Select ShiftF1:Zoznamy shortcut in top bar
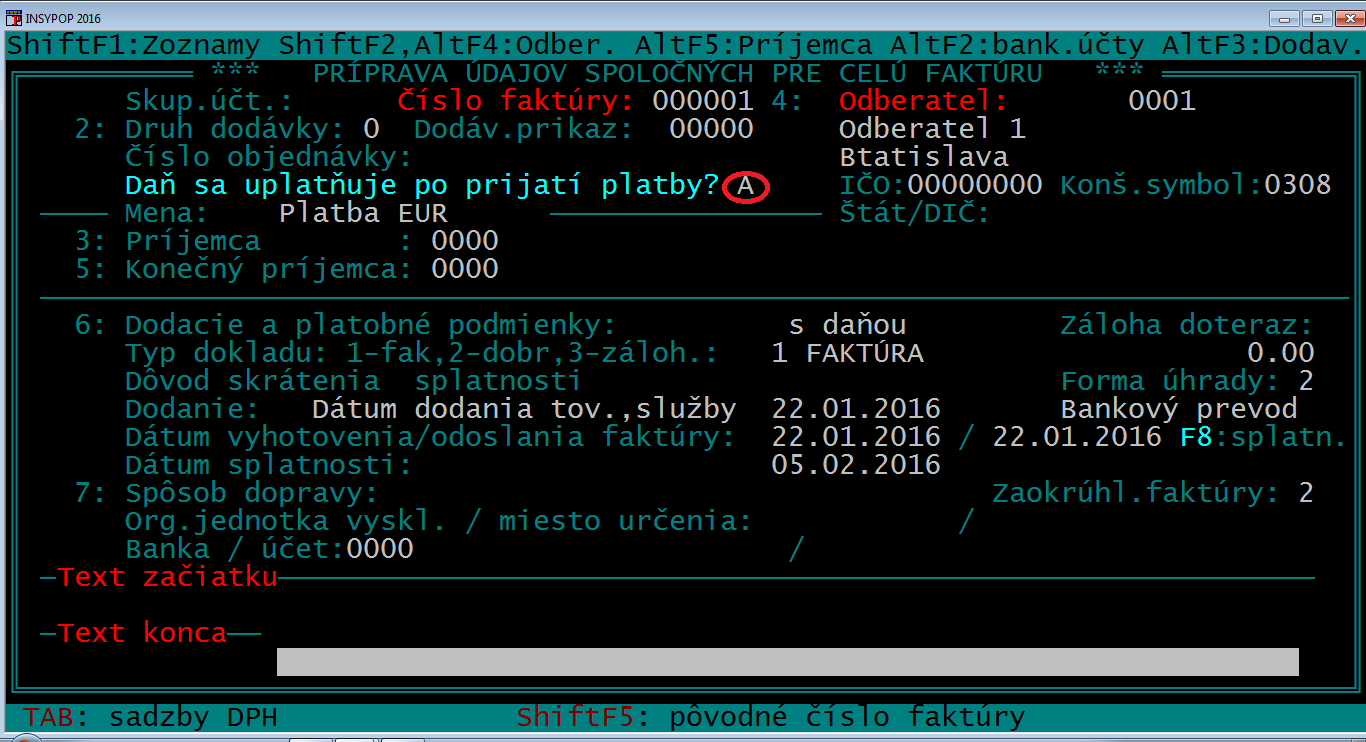Image resolution: width=1366 pixels, height=742 pixels. click(x=134, y=46)
